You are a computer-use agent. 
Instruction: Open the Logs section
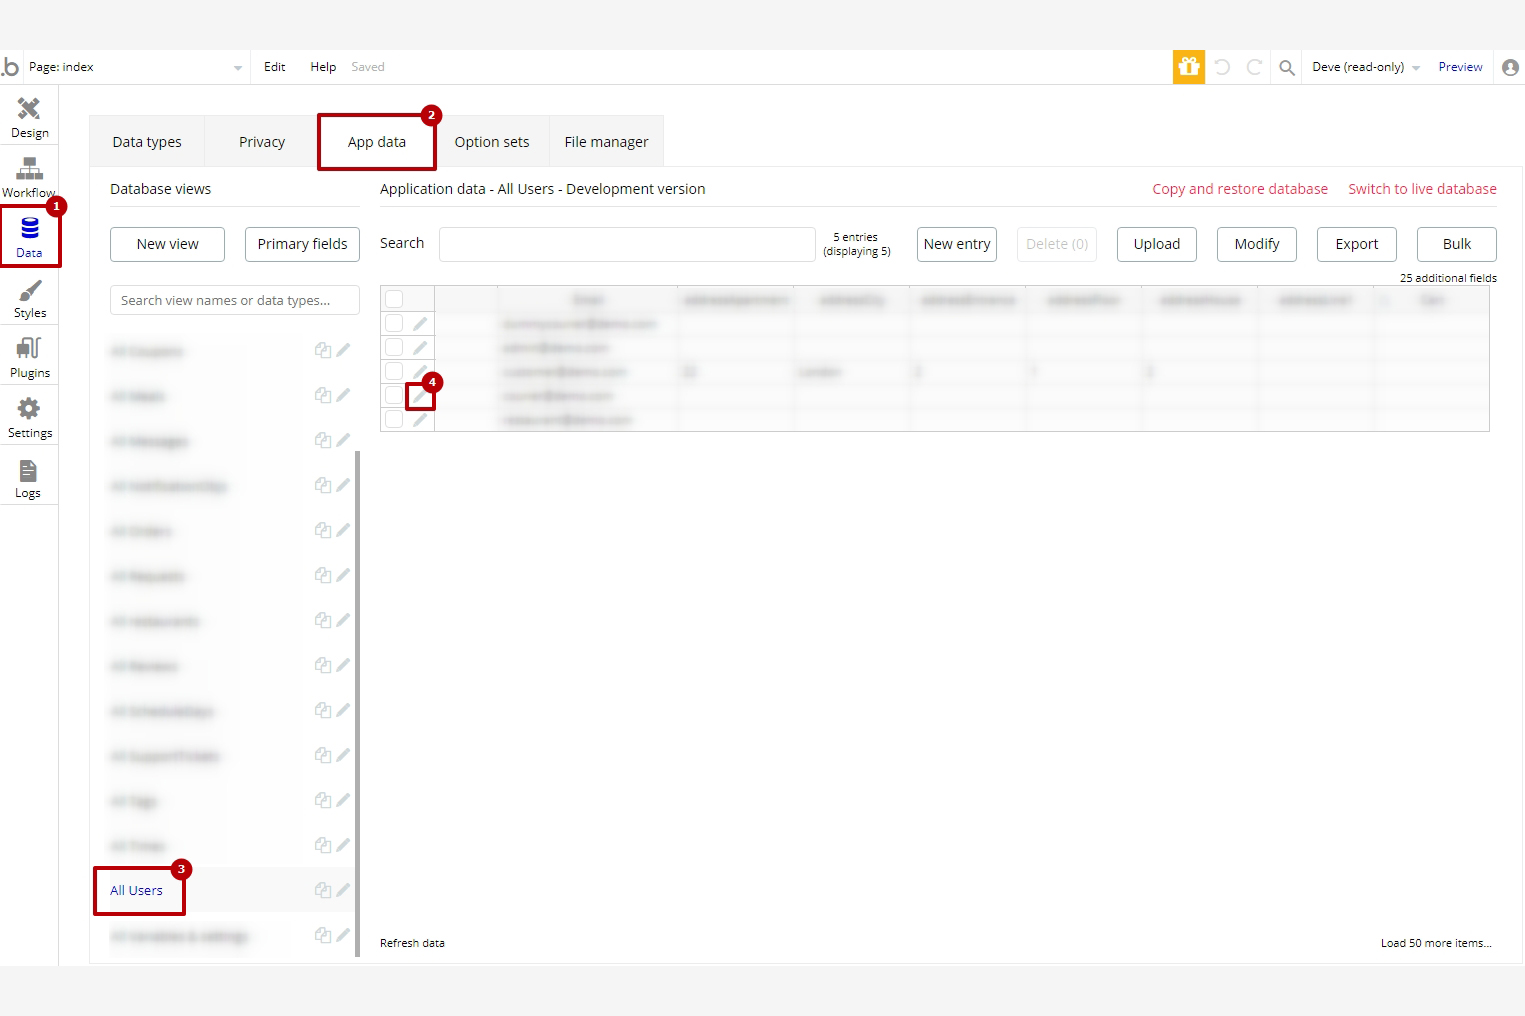click(28, 478)
